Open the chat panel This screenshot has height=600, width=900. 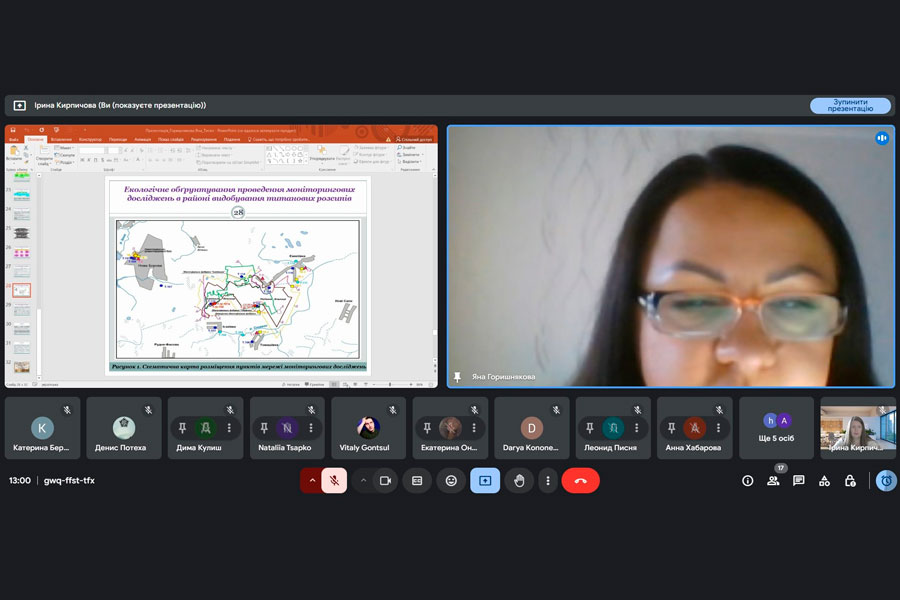(x=799, y=481)
